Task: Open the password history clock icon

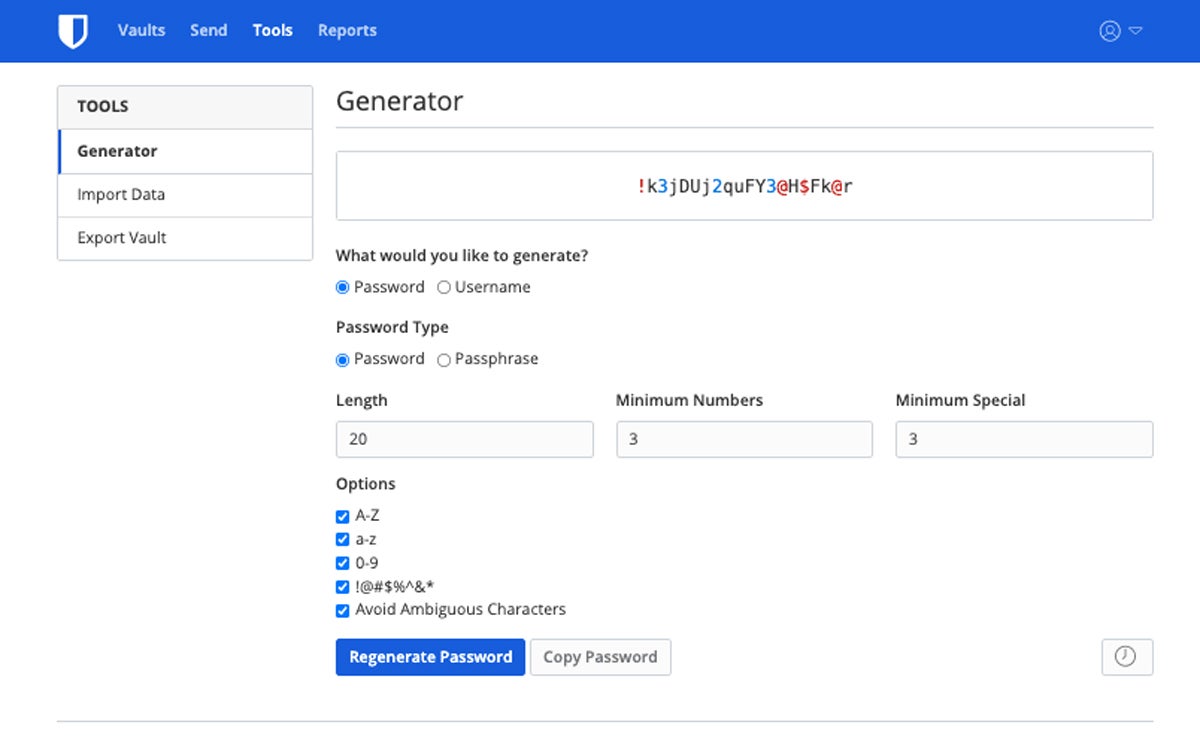Action: [1126, 657]
